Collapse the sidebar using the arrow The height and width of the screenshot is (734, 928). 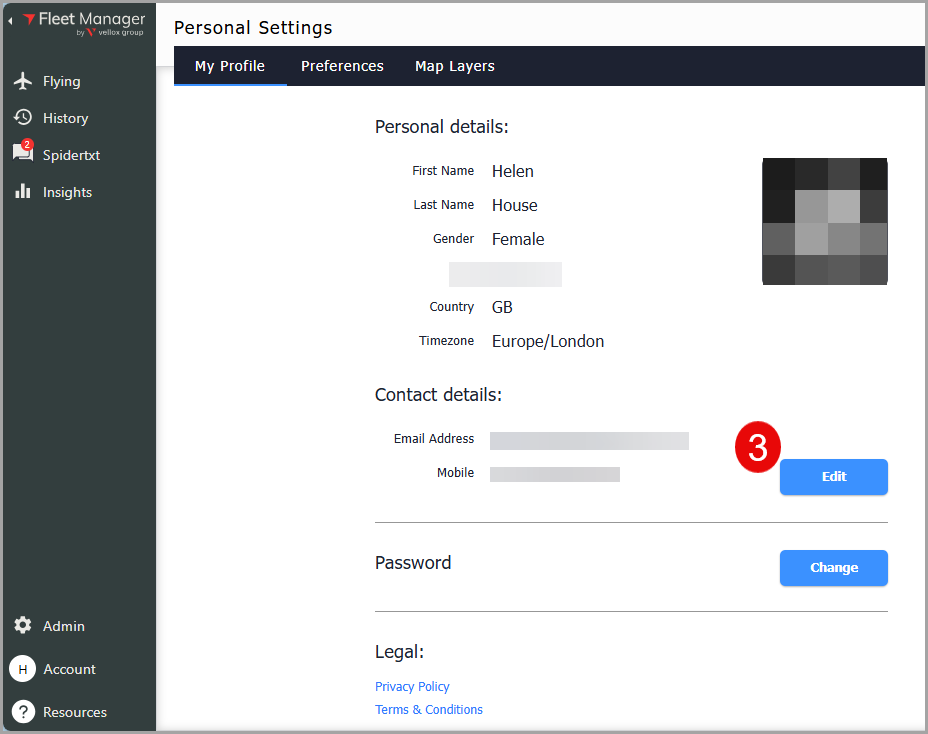tap(11, 20)
